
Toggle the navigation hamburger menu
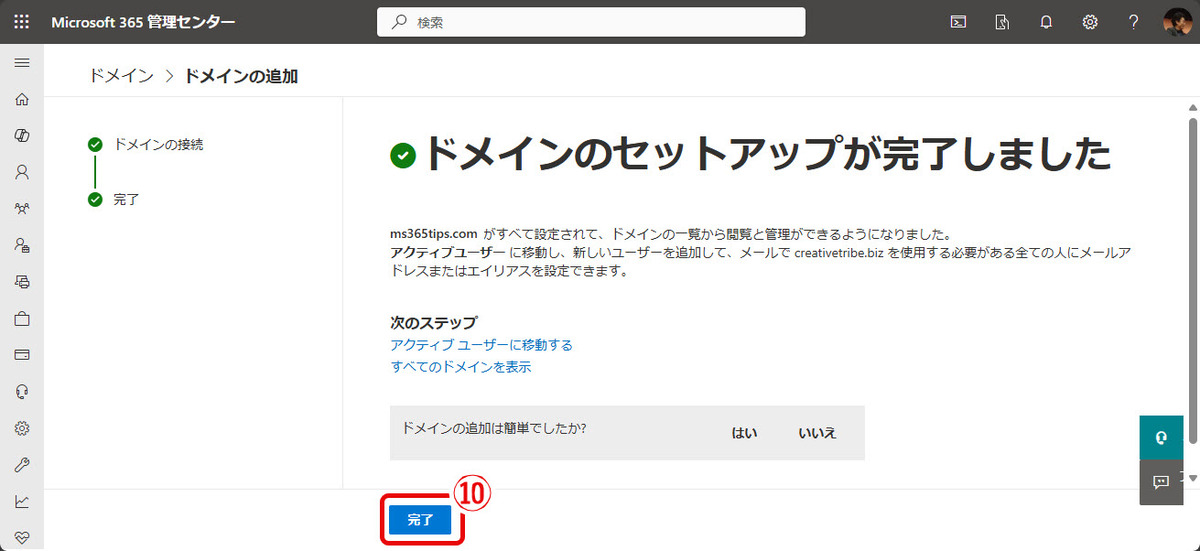pyautogui.click(x=22, y=63)
